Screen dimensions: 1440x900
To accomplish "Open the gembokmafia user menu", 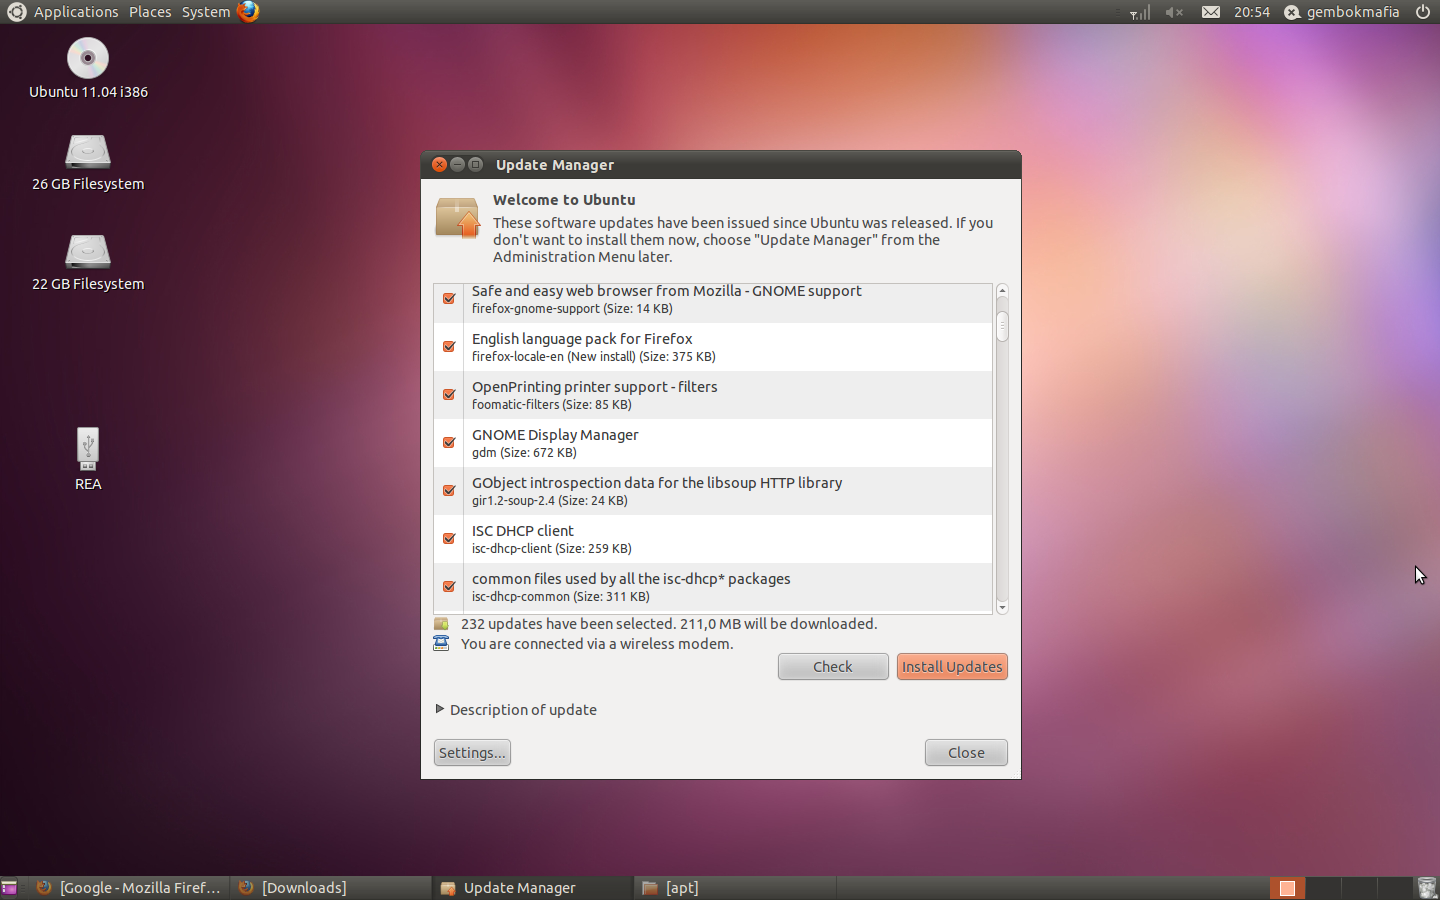I will click(1342, 12).
